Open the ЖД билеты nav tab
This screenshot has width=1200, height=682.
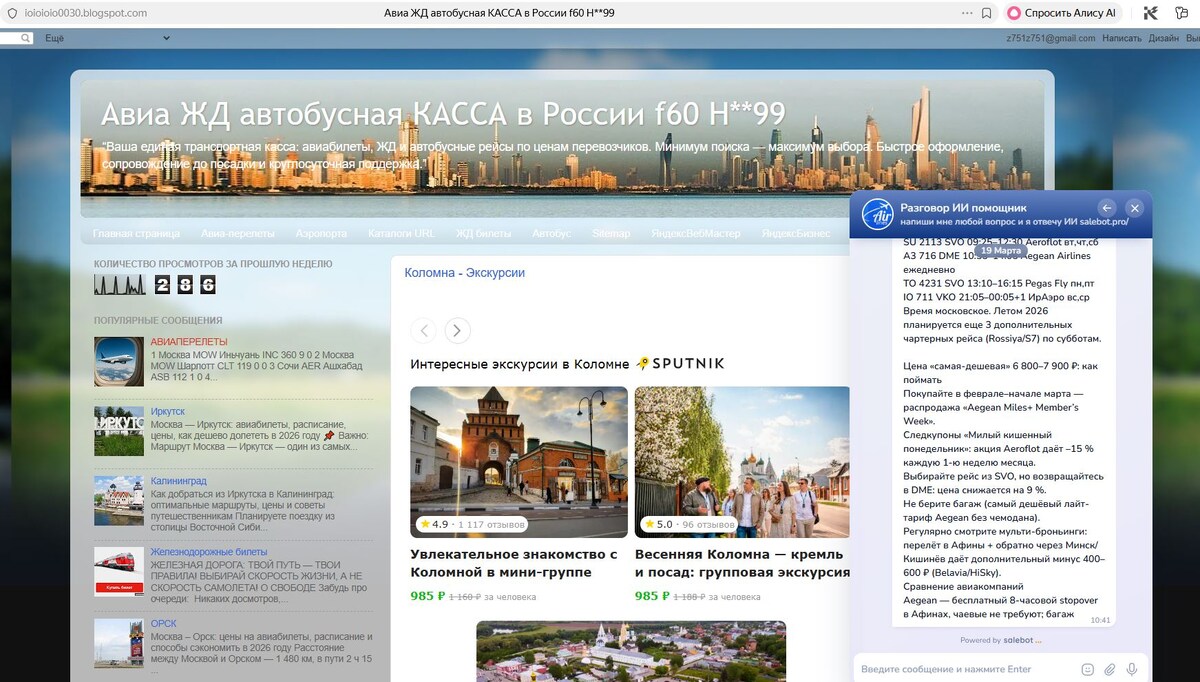click(x=483, y=233)
